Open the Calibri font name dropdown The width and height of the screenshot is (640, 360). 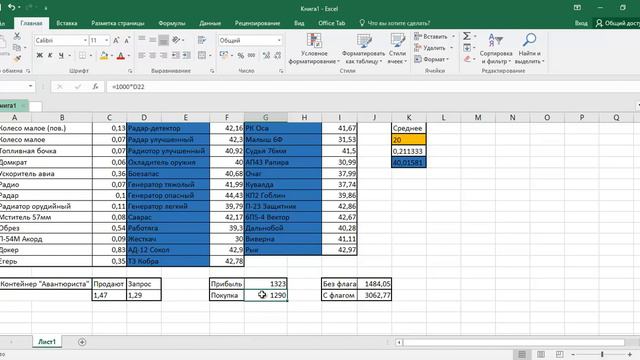85,40
